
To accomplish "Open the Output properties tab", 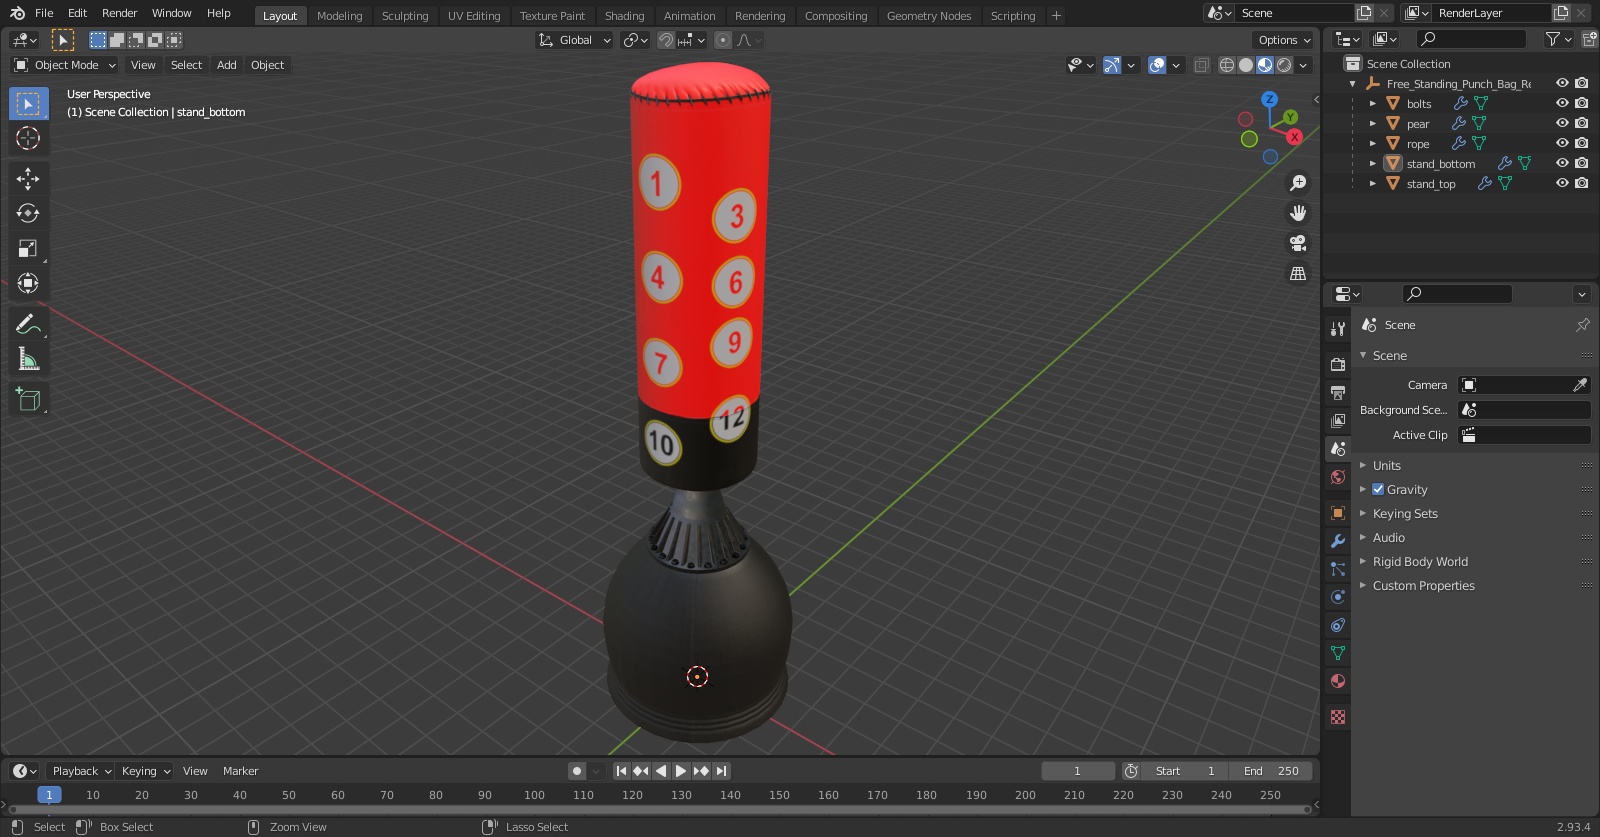I will click(1338, 393).
